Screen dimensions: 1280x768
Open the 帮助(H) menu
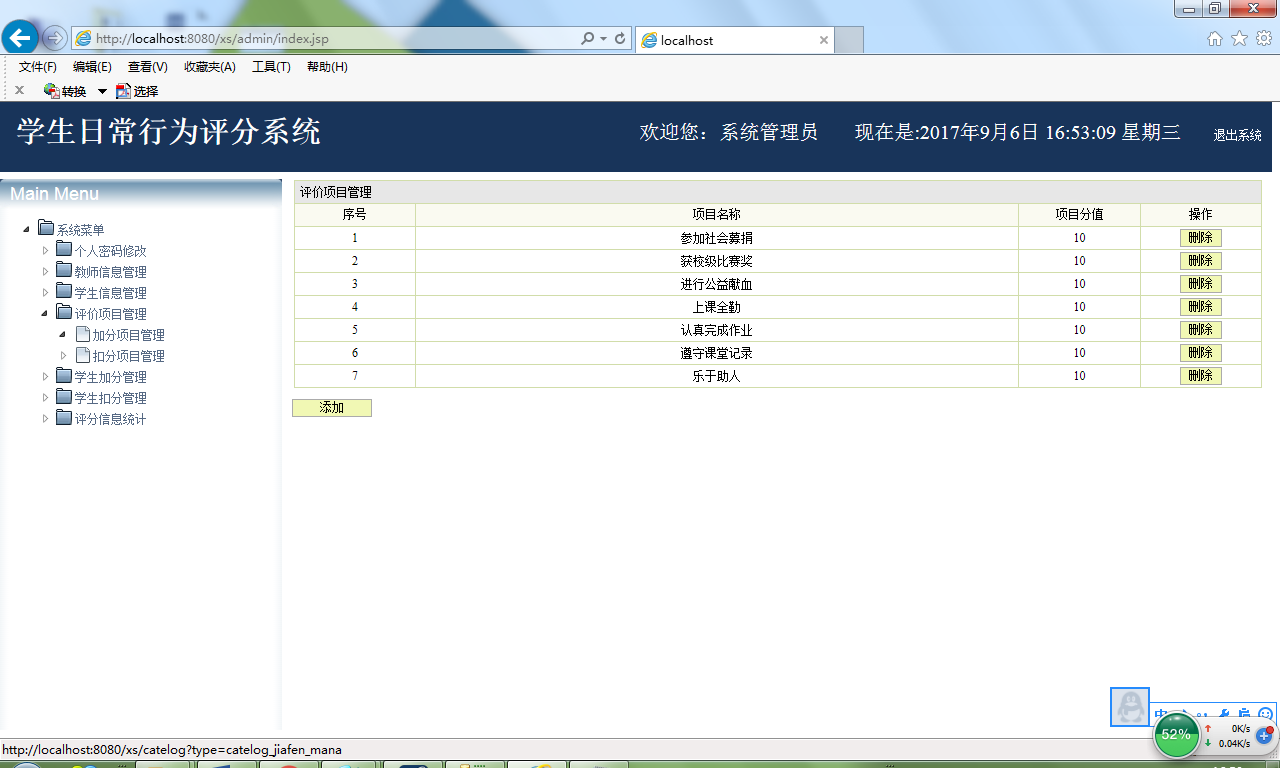click(x=327, y=67)
